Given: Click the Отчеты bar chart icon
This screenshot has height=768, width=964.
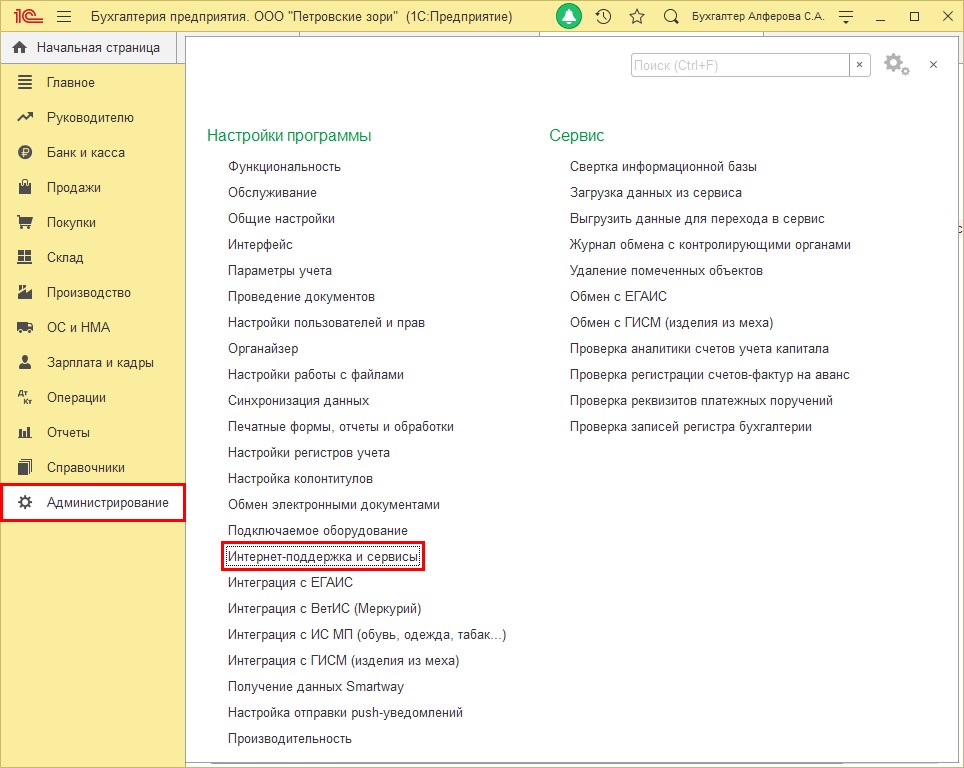Looking at the screenshot, I should pyautogui.click(x=25, y=432).
